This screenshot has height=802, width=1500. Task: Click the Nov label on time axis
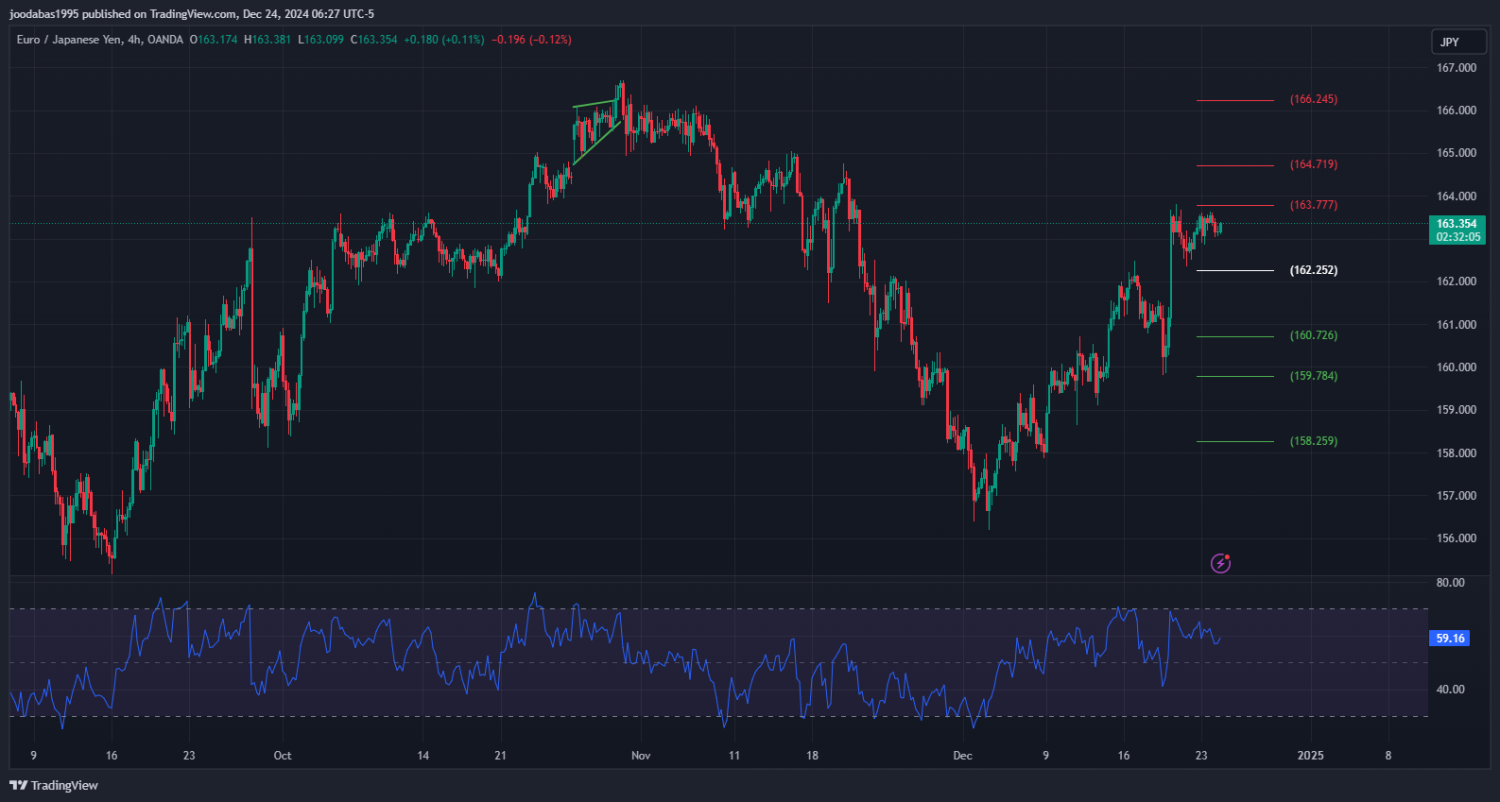tap(641, 756)
